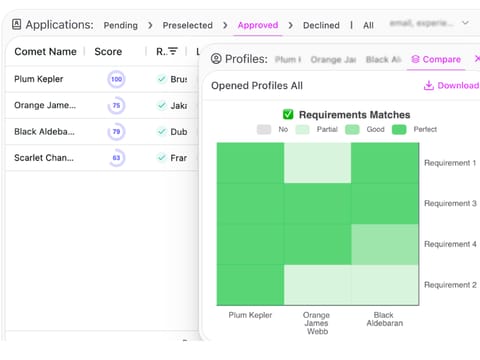Viewport: 480px width, 360px height.
Task: Switch to the Preselected tab
Action: click(188, 25)
